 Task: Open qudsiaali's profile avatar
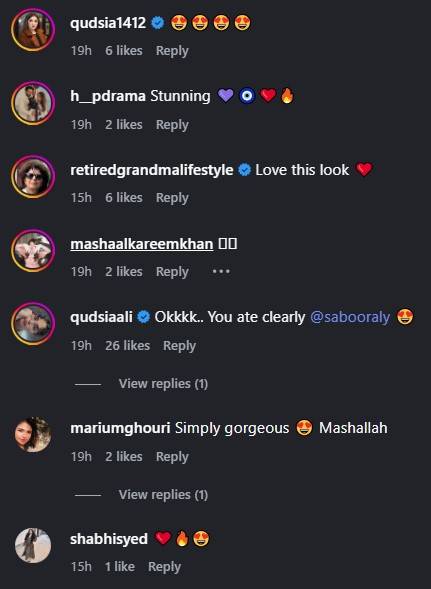click(33, 324)
